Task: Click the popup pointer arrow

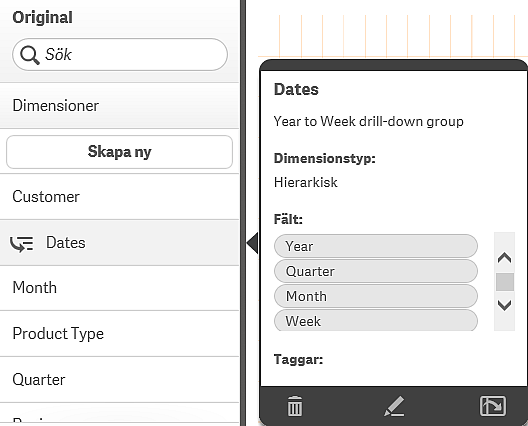Action: point(252,243)
